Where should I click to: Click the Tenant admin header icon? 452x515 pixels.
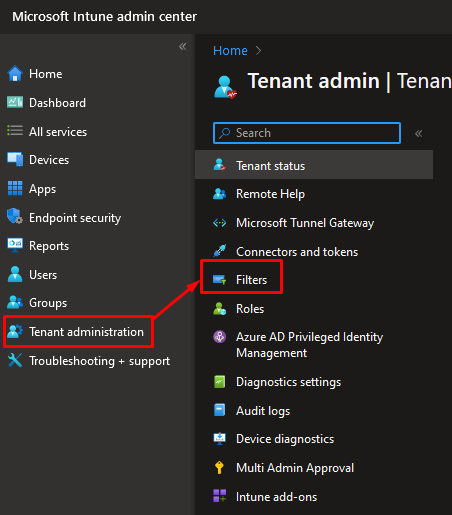[225, 87]
